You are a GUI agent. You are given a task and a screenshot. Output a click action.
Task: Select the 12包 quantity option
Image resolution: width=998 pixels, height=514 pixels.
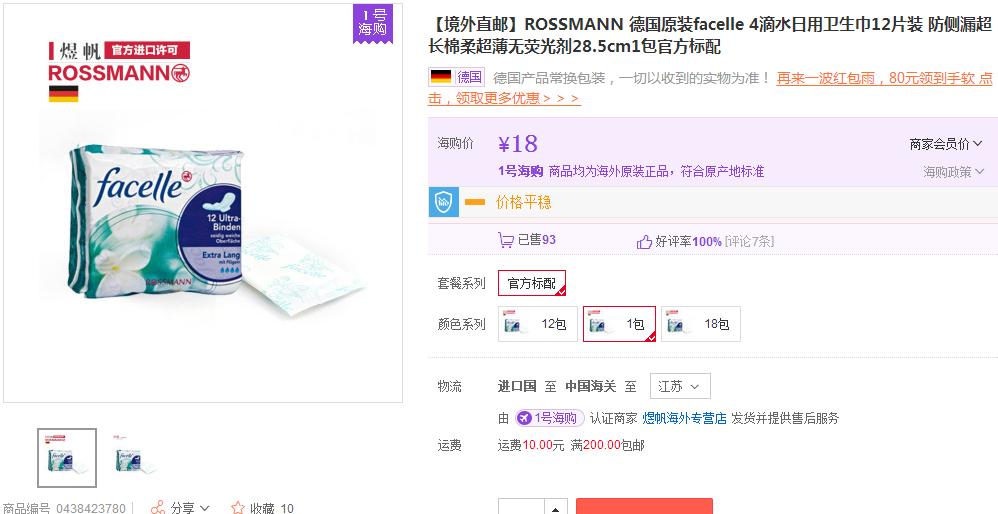pos(538,324)
